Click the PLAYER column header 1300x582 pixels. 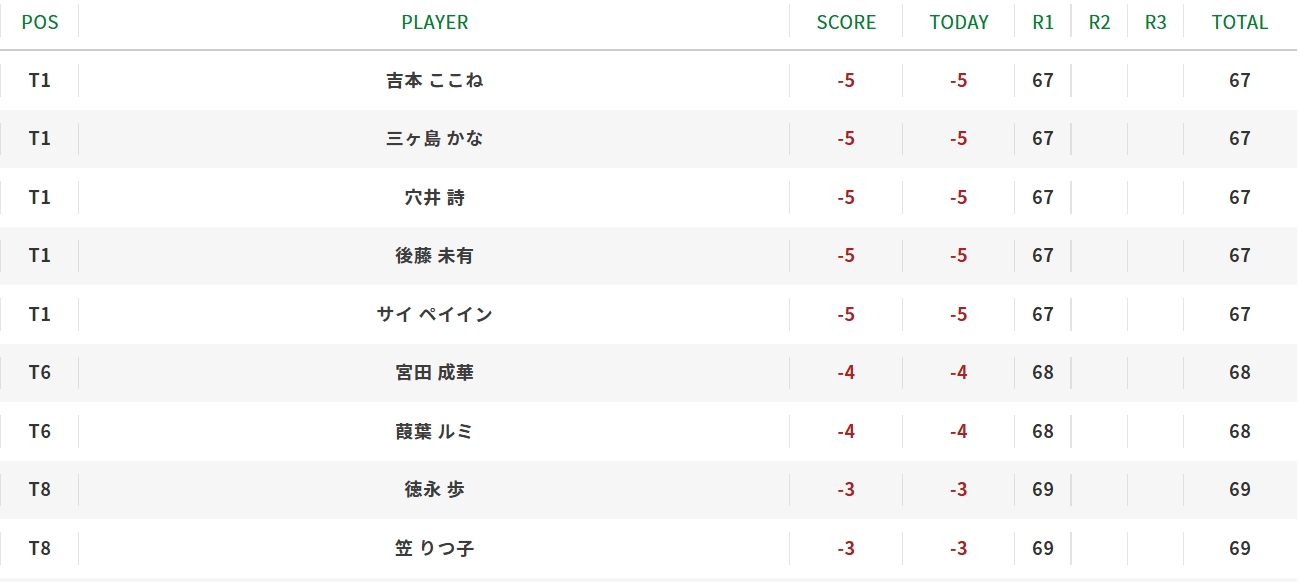pos(434,22)
